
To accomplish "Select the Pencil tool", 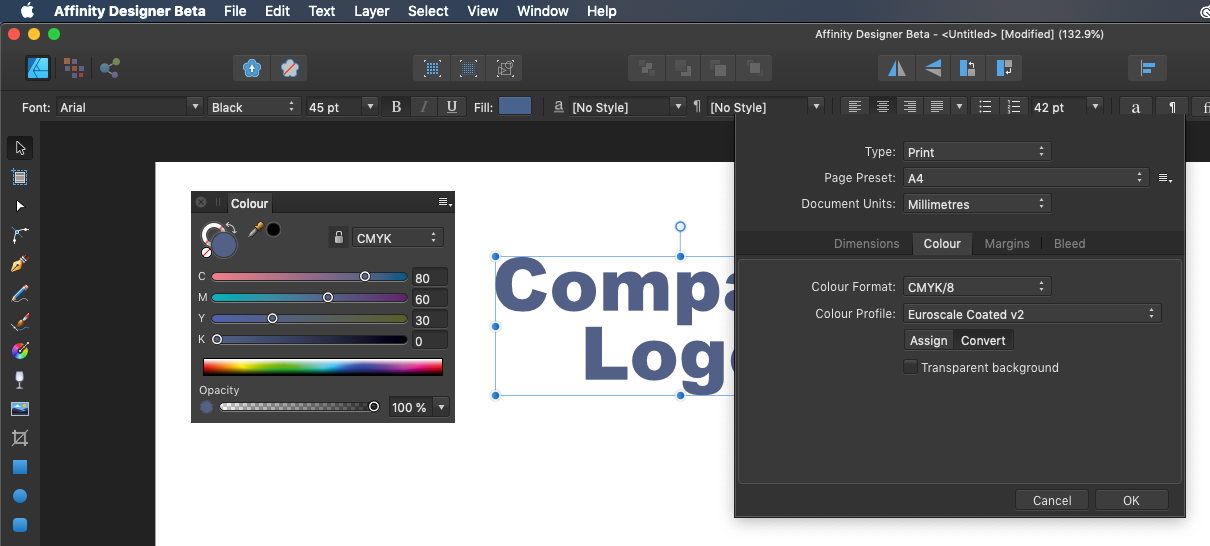I will tap(20, 293).
